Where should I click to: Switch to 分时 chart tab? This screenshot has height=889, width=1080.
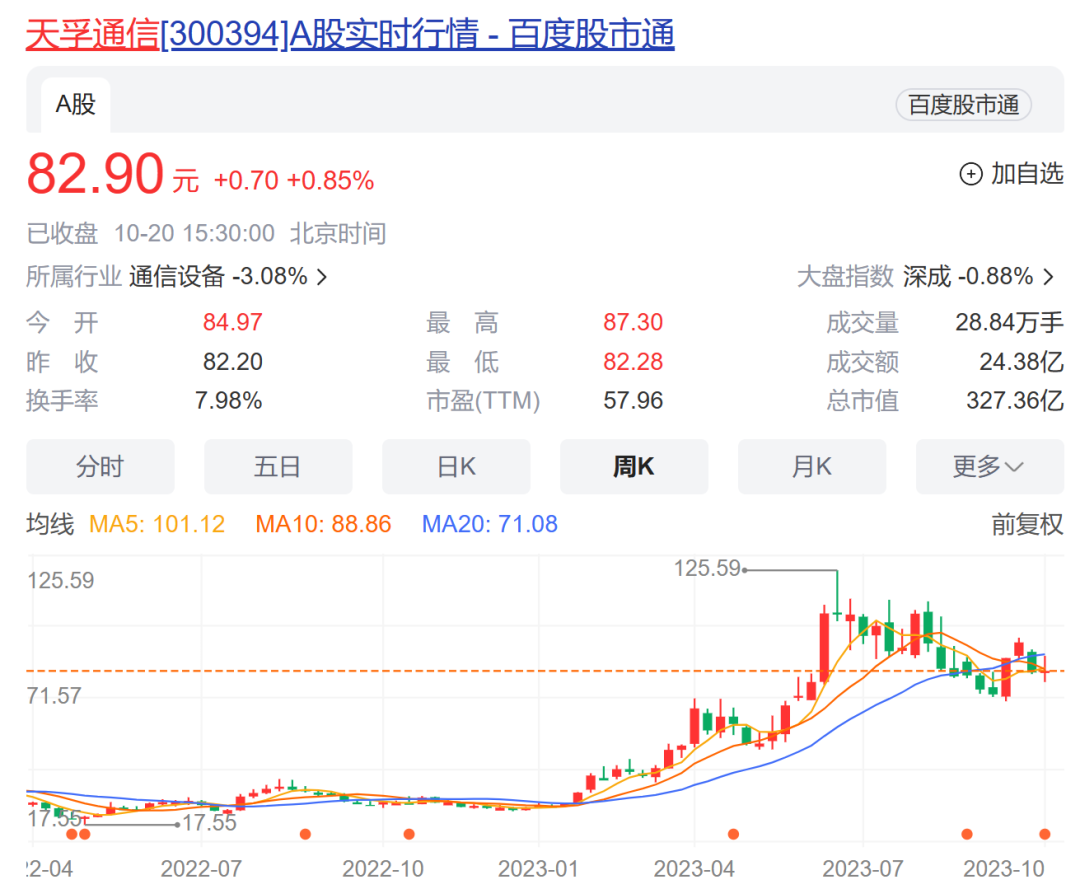coord(100,467)
